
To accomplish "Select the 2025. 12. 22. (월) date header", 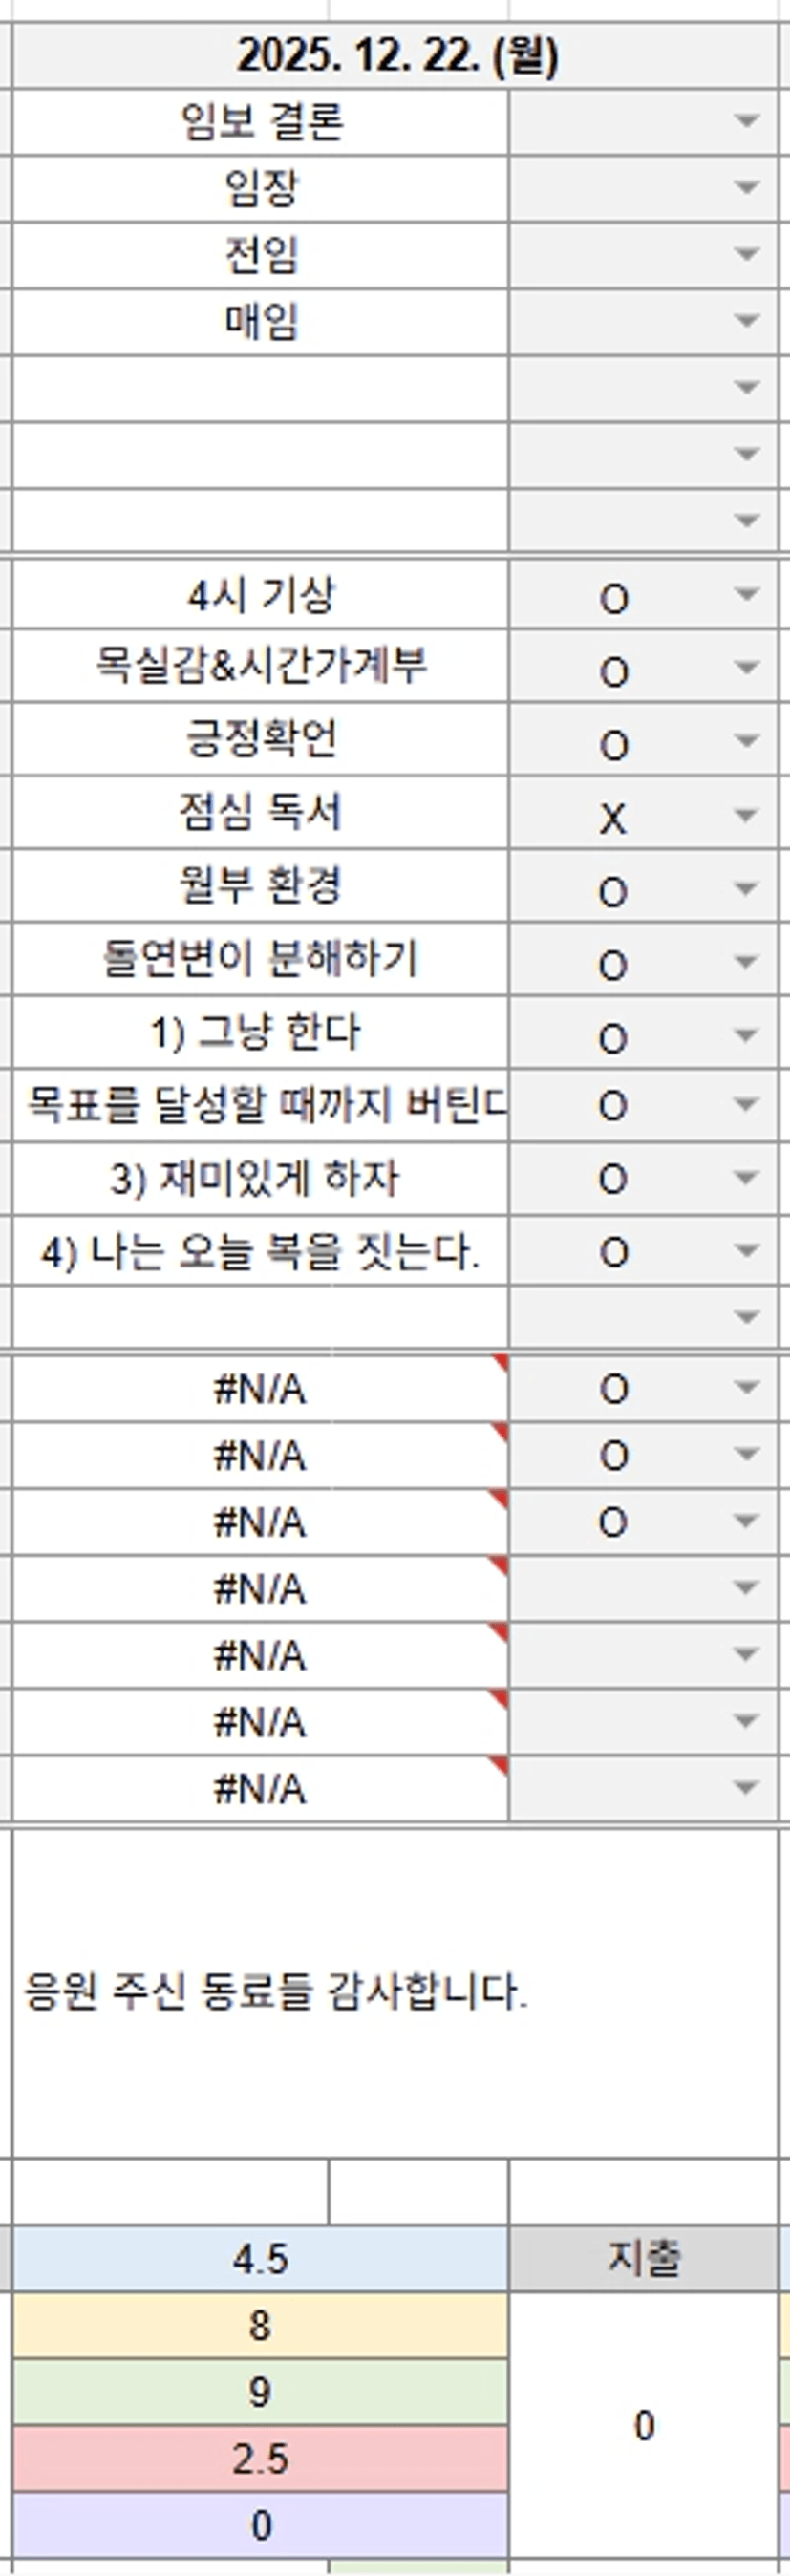I will click(396, 56).
